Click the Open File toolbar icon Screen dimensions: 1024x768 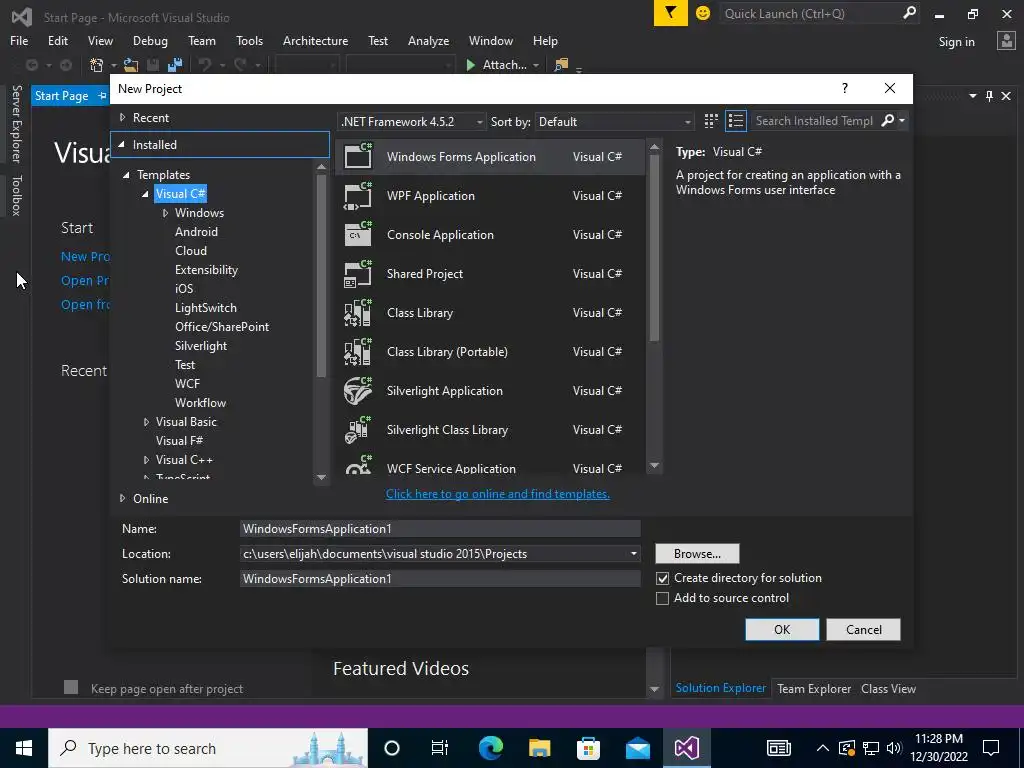[x=131, y=65]
